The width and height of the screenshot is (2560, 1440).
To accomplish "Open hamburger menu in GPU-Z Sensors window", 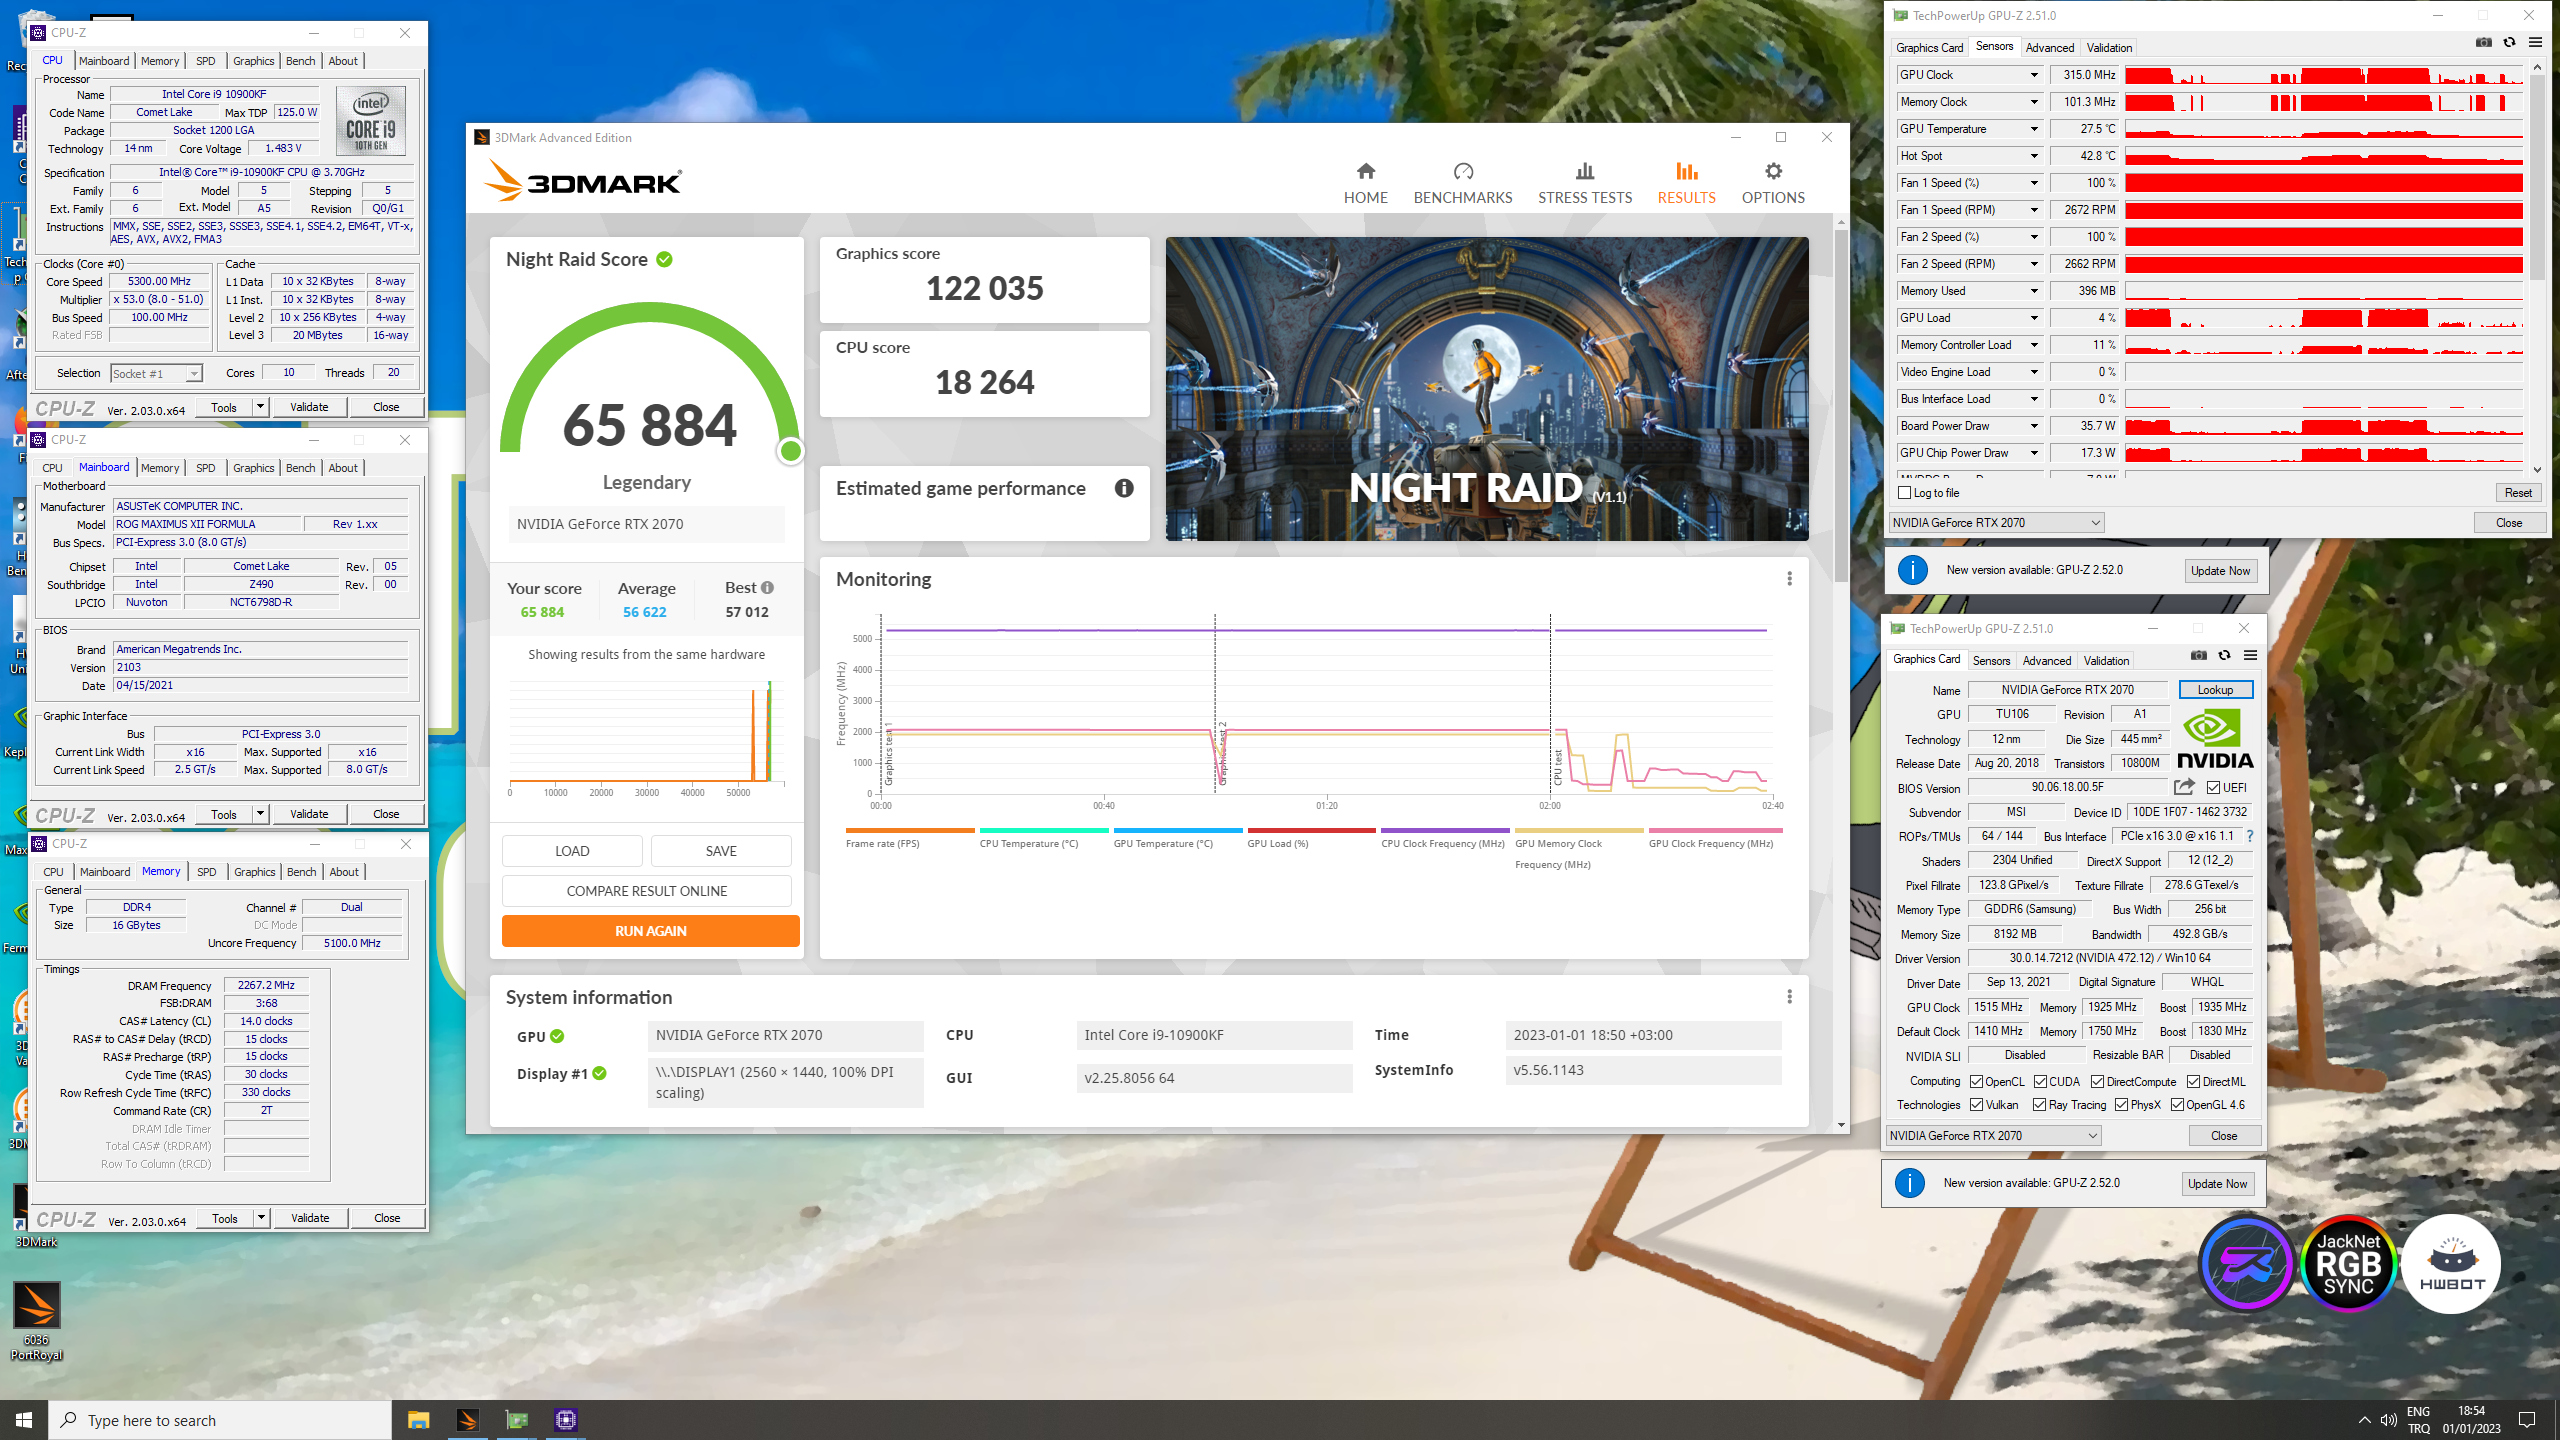I will click(2535, 42).
